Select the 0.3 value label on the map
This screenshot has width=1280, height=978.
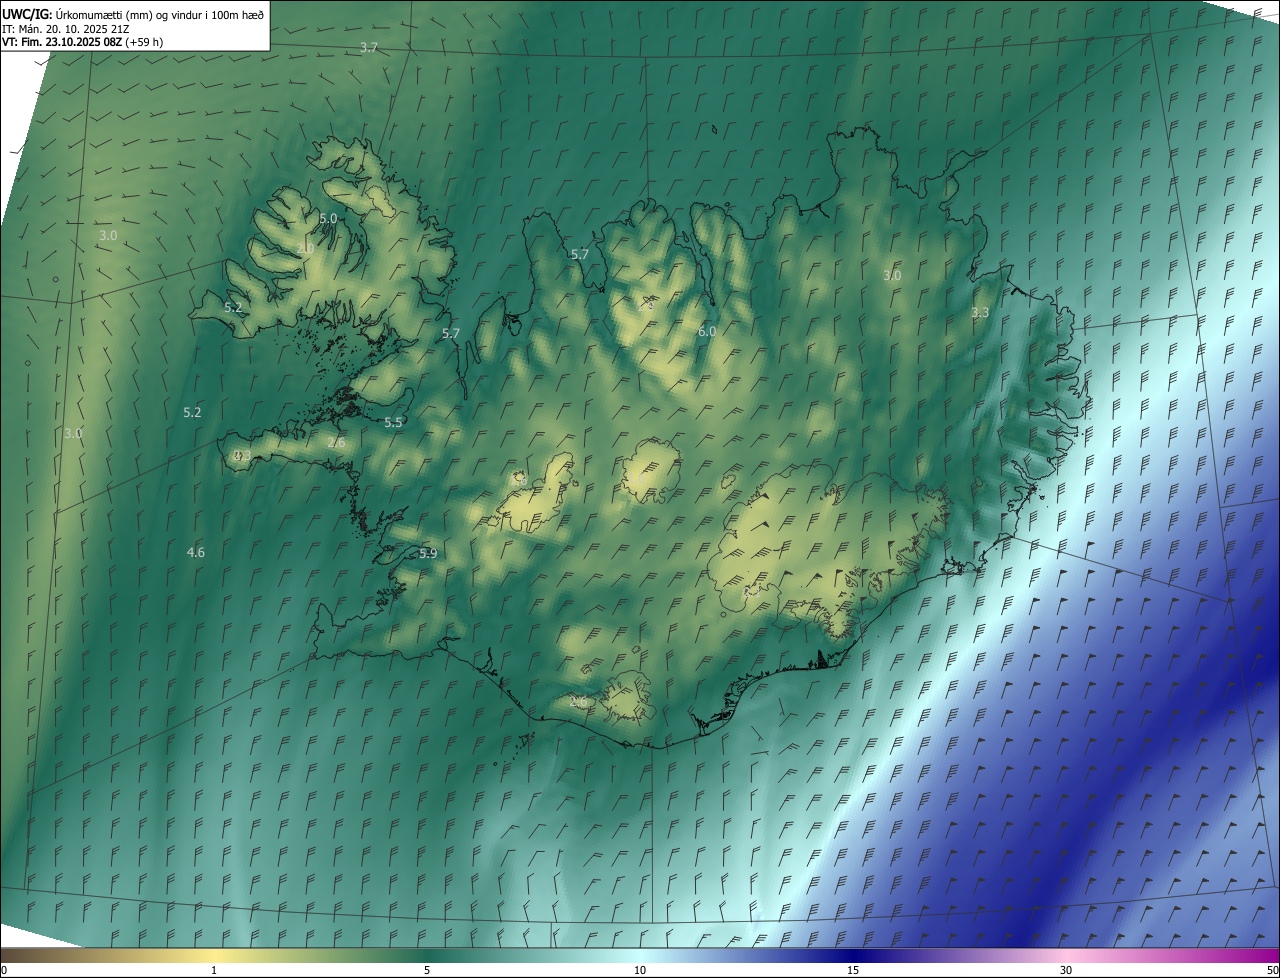tap(242, 456)
